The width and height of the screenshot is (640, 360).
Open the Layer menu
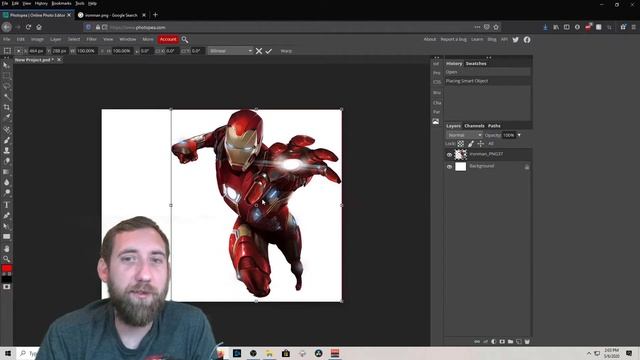pos(56,40)
